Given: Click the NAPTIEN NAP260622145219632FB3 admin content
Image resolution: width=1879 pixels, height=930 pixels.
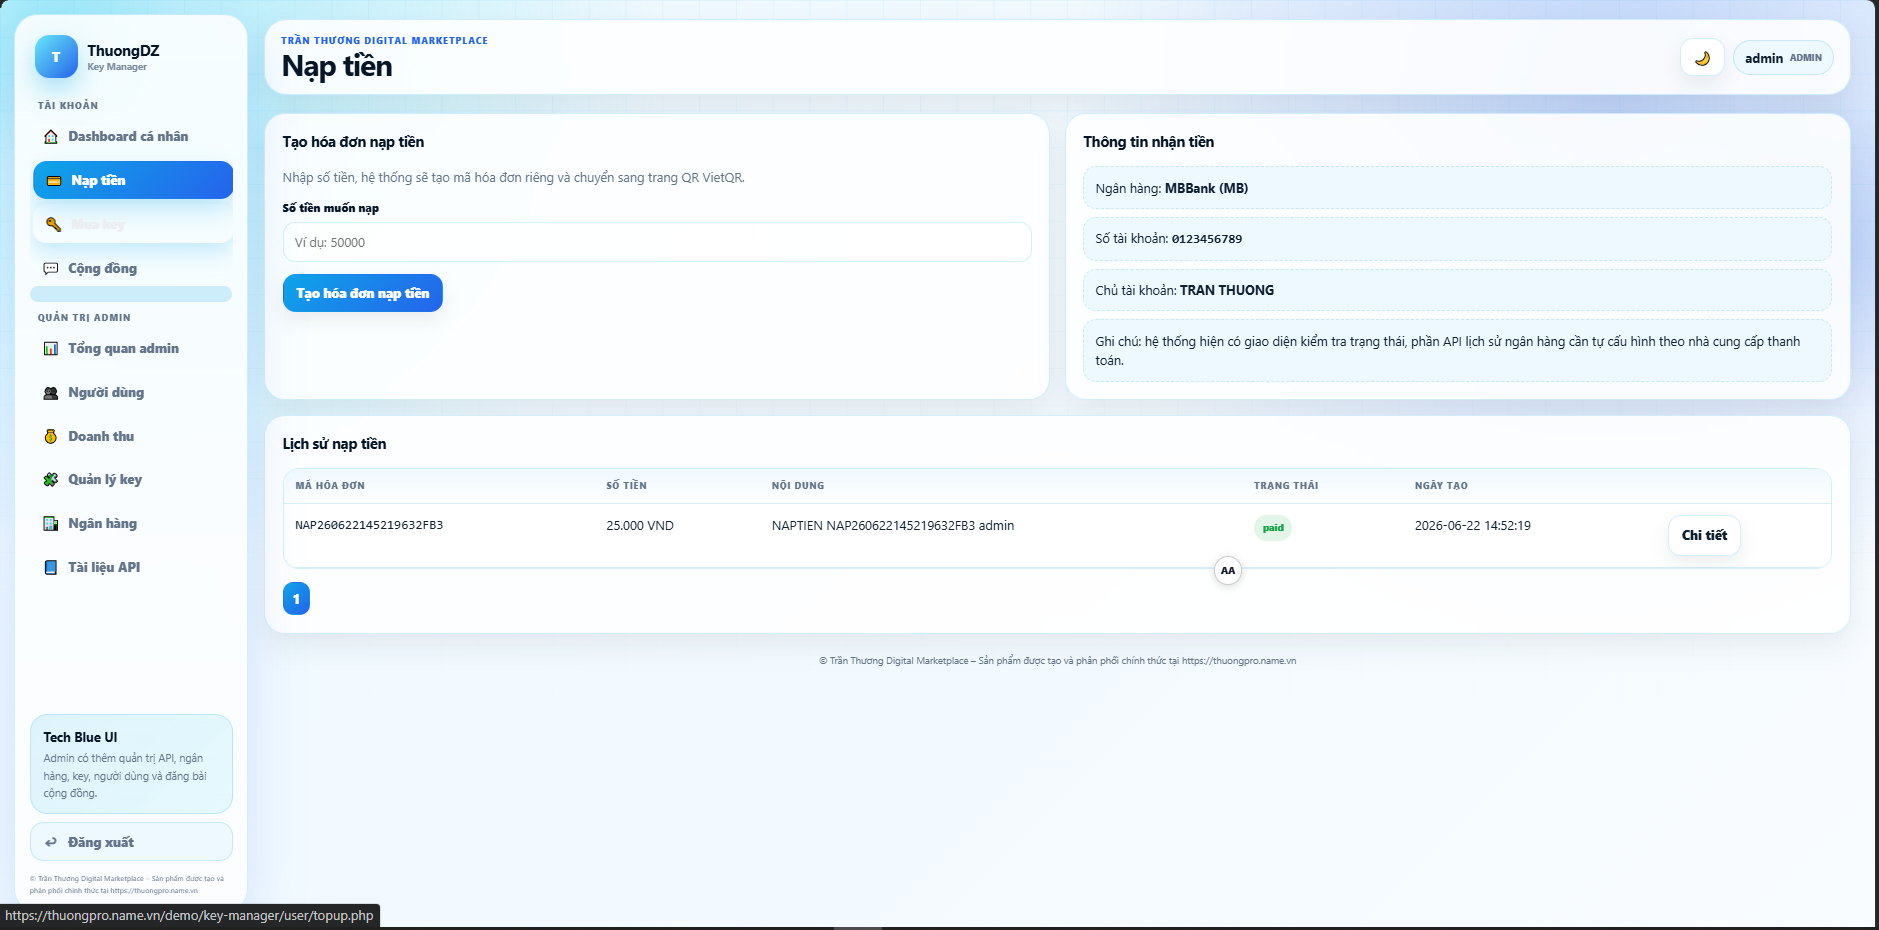Looking at the screenshot, I should 893,526.
